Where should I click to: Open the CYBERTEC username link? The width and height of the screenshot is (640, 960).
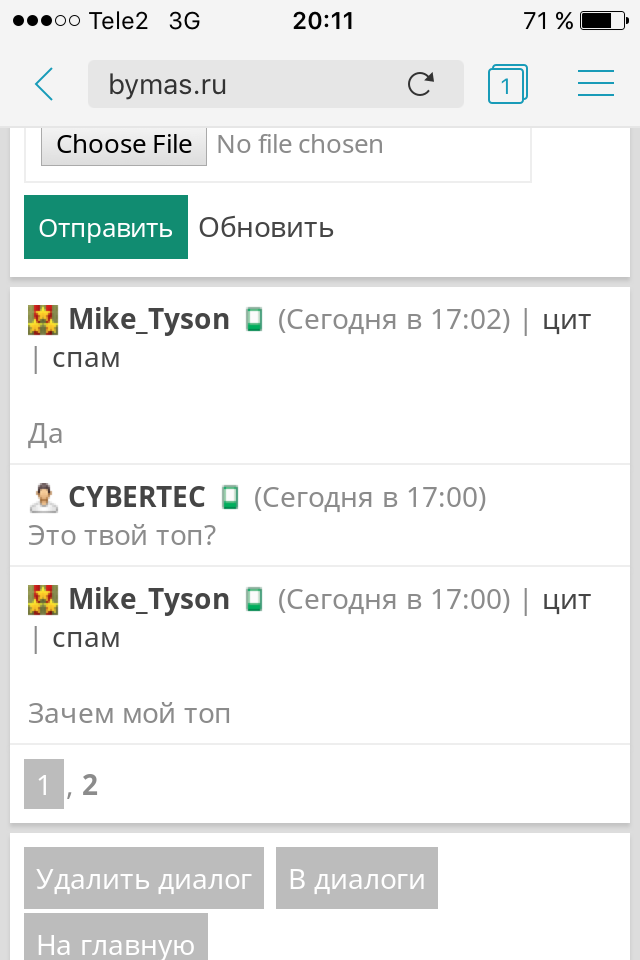point(137,497)
